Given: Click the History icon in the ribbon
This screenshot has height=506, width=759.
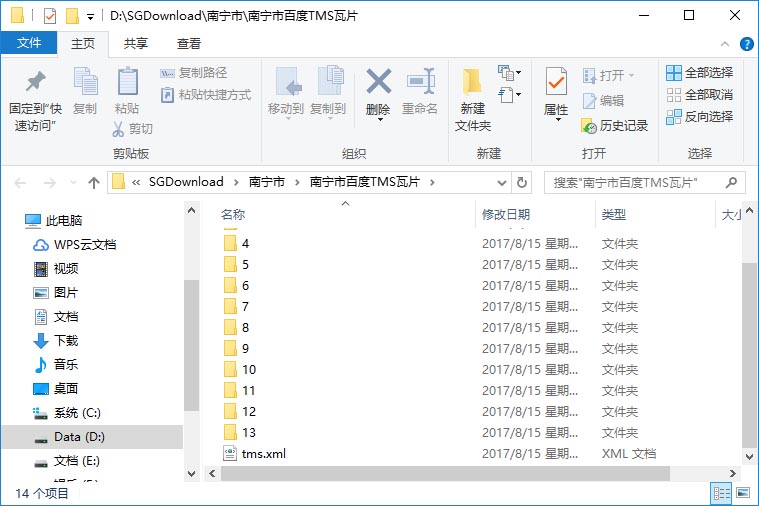Looking at the screenshot, I should point(589,126).
